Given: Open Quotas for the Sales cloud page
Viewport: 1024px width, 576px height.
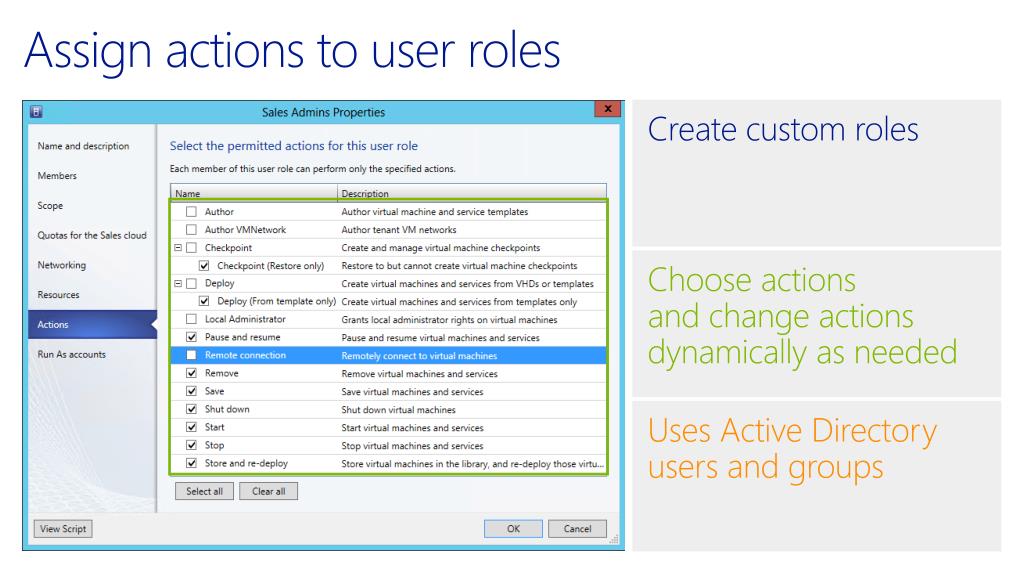Looking at the screenshot, I should 92,235.
